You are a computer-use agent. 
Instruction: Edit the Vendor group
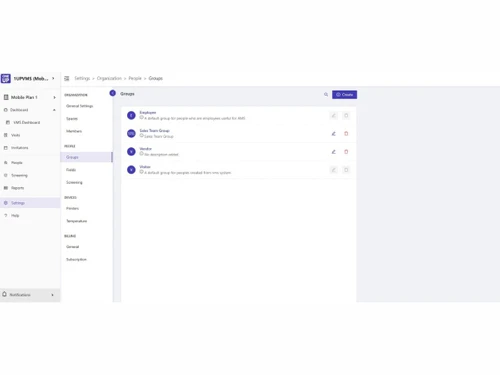pyautogui.click(x=333, y=152)
